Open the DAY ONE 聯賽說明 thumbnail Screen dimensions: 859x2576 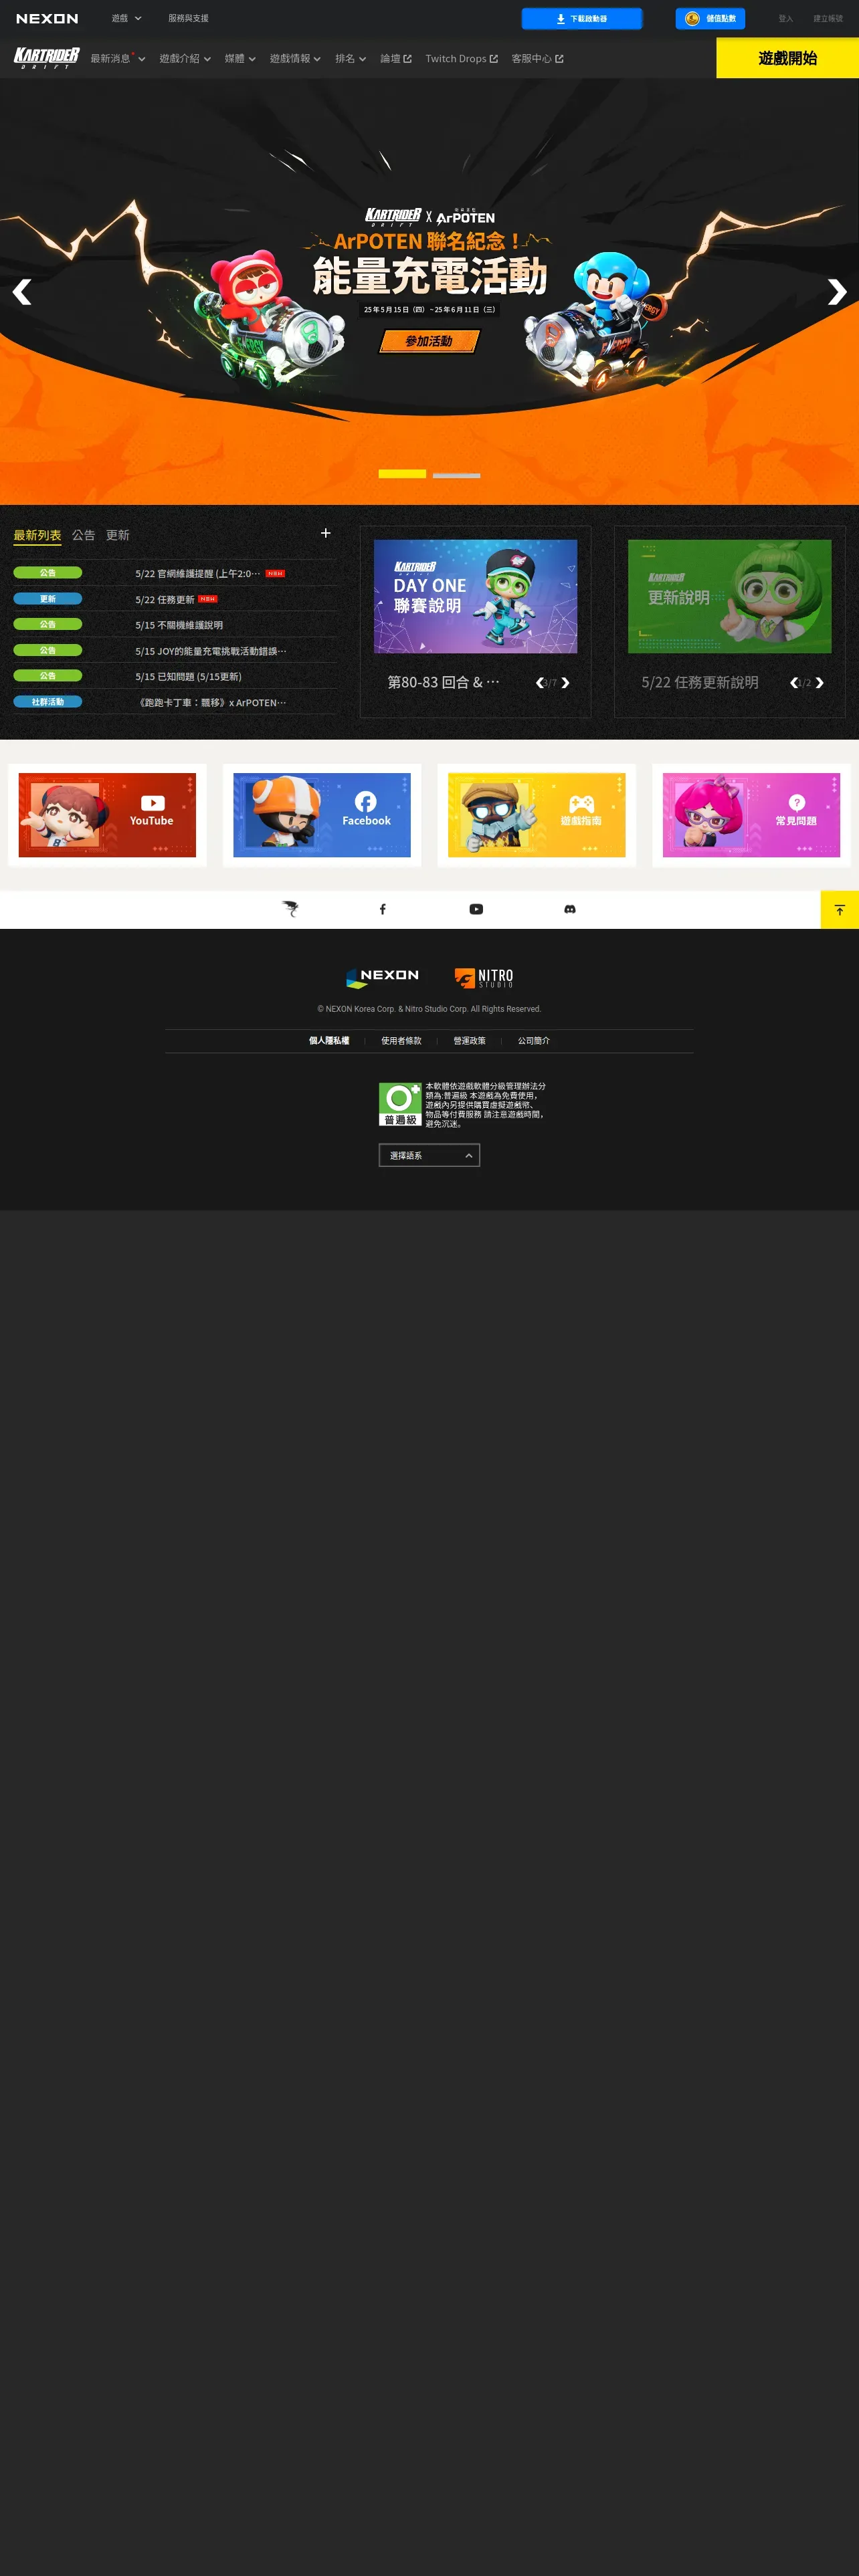pos(475,596)
